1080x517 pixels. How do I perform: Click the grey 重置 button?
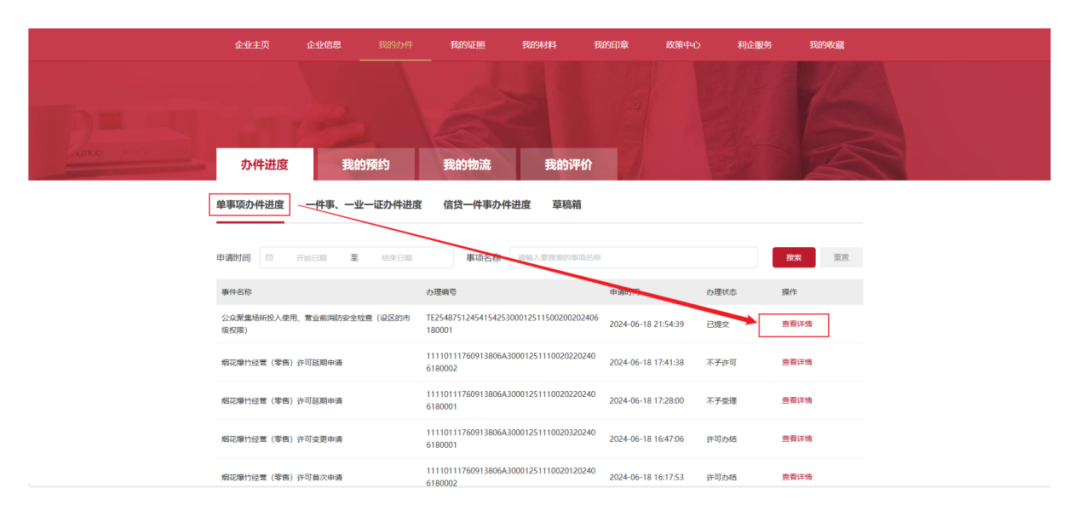841,258
